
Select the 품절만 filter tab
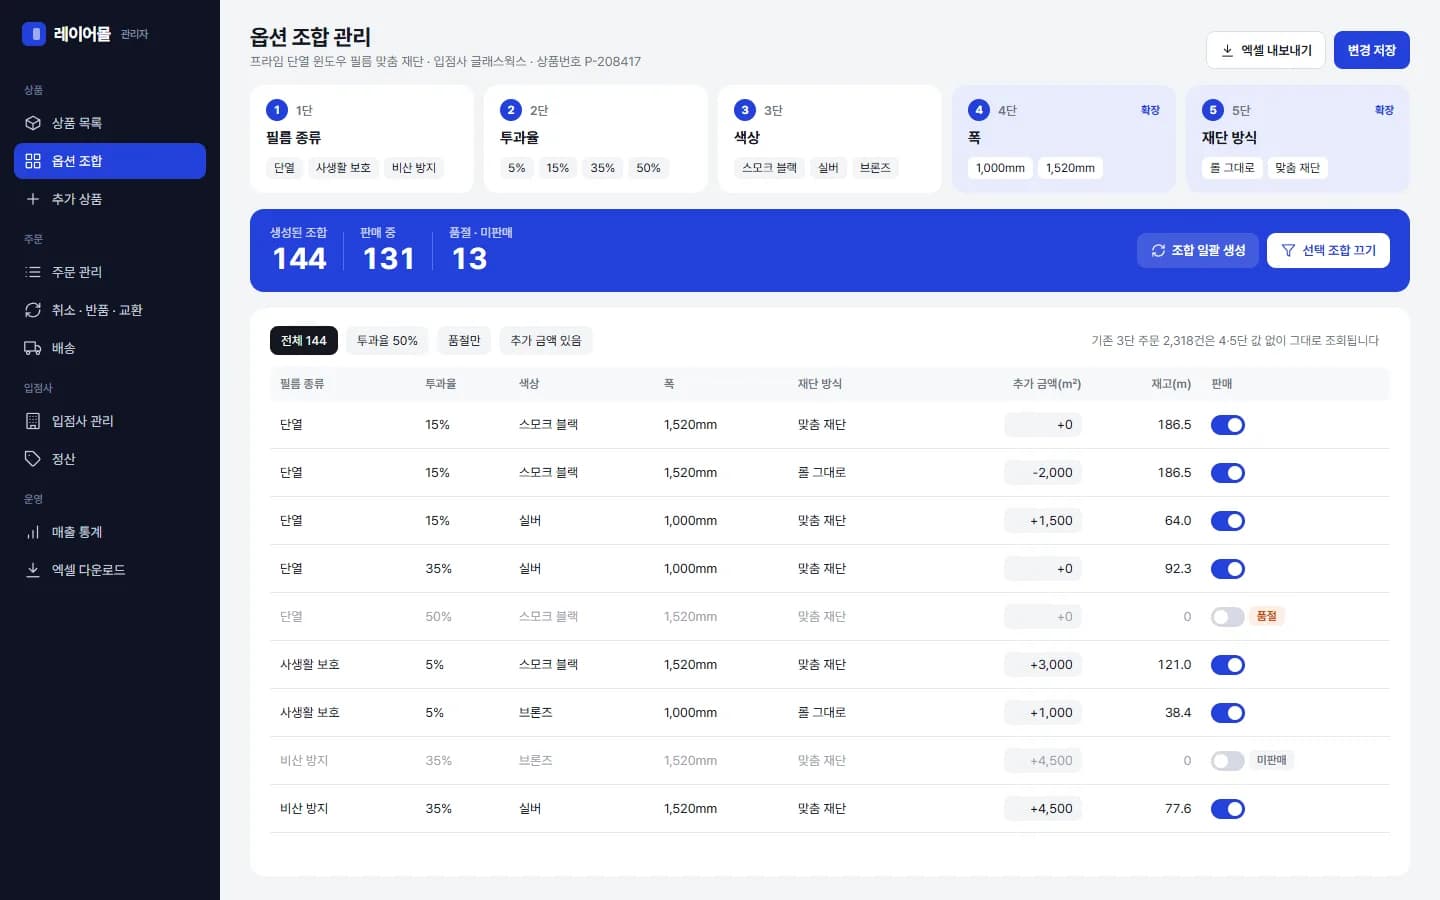[x=465, y=341]
